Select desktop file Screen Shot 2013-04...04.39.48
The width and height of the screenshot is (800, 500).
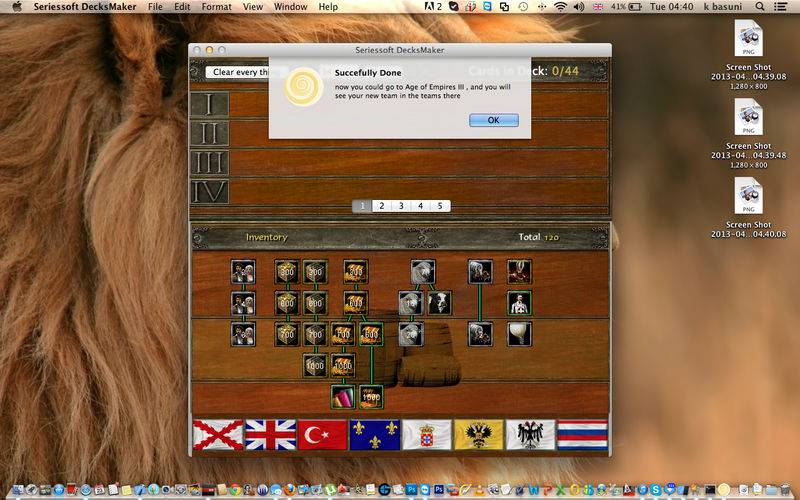pyautogui.click(x=748, y=134)
